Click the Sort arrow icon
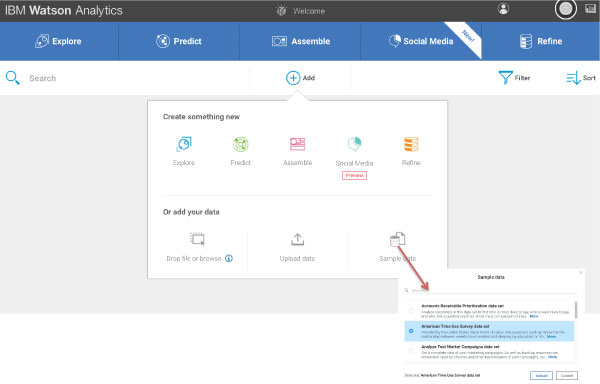The height and width of the screenshot is (384, 600). 573,78
